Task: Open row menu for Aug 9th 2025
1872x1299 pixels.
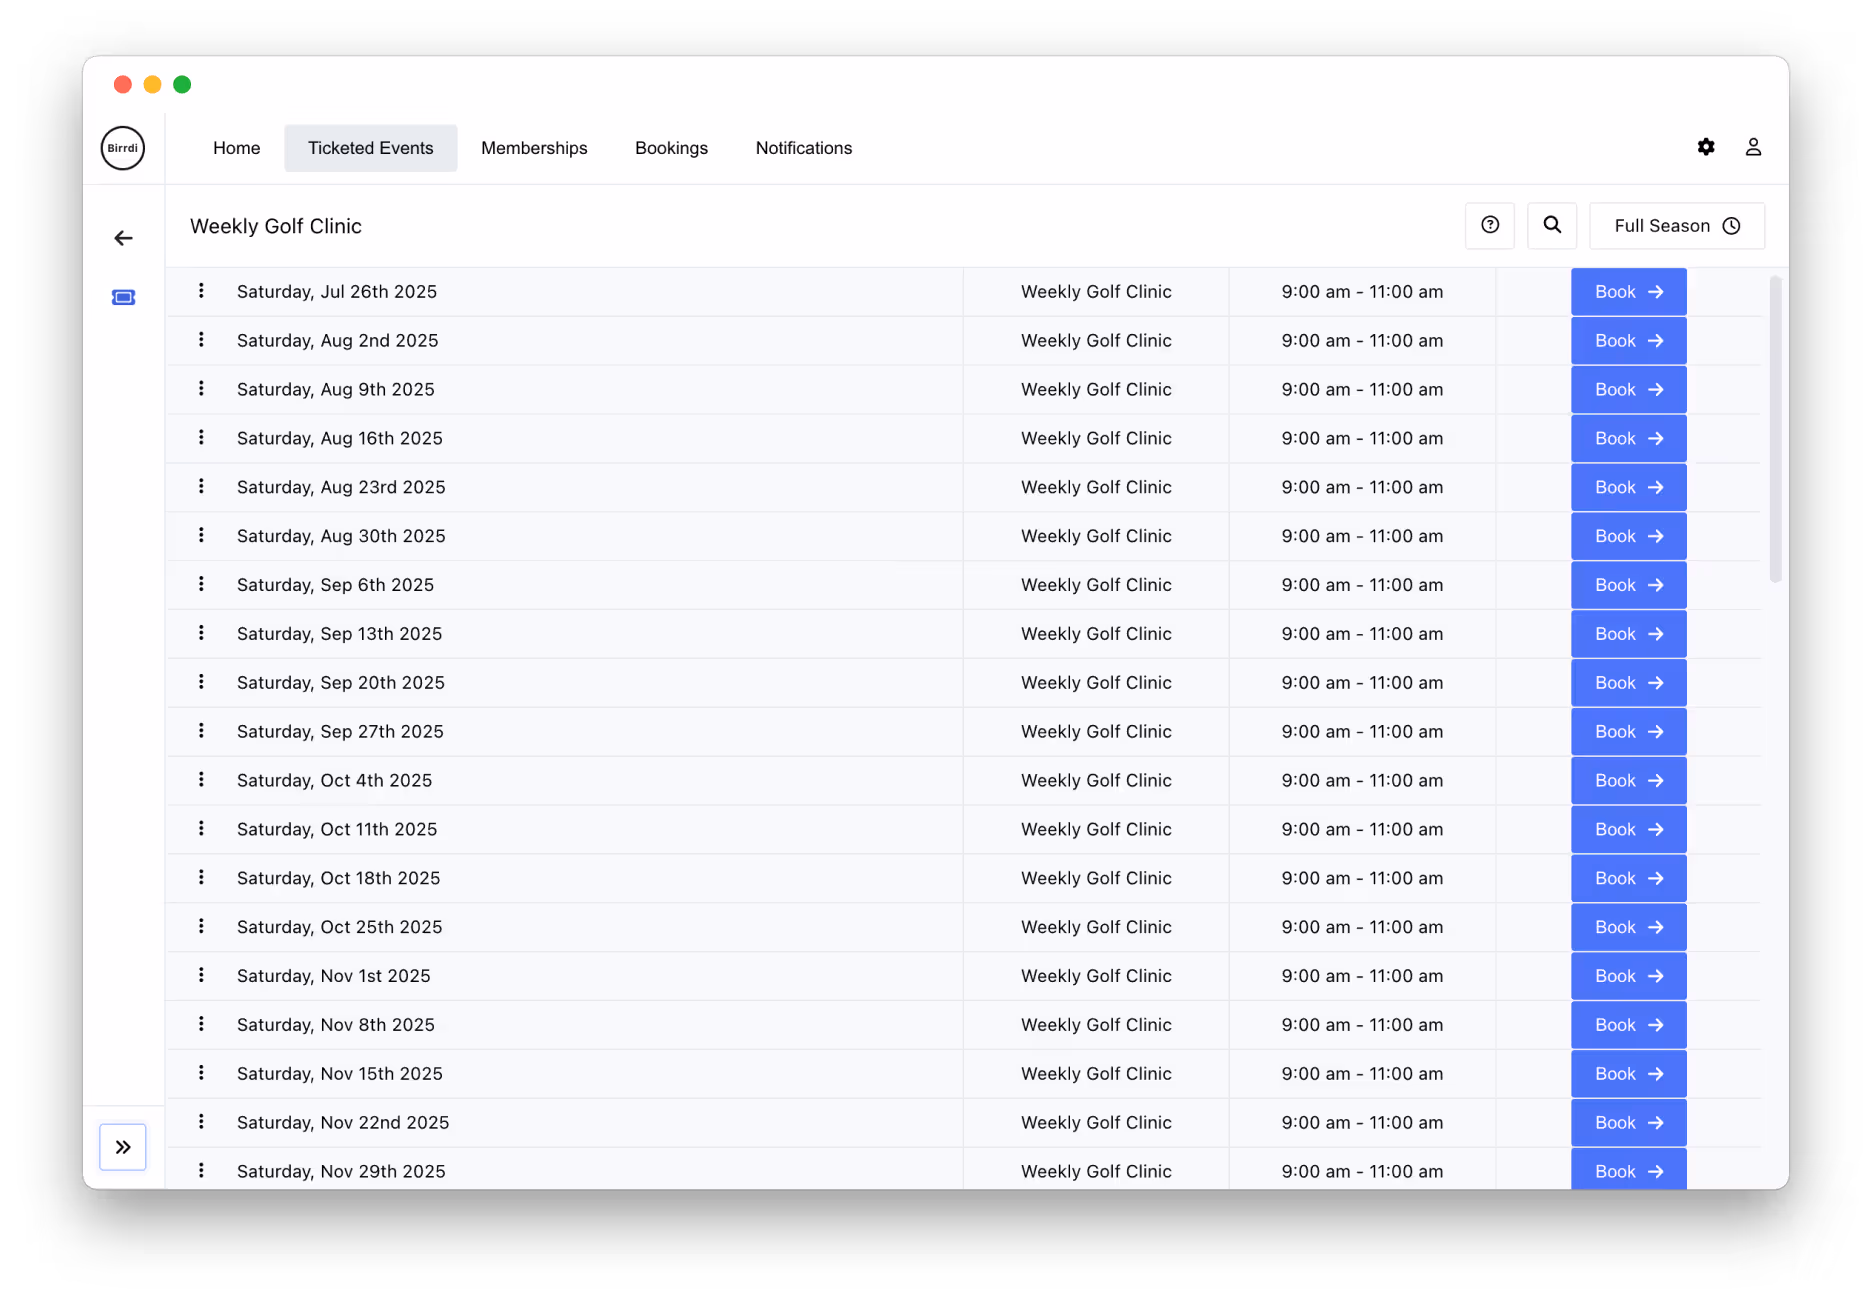Action: point(201,389)
